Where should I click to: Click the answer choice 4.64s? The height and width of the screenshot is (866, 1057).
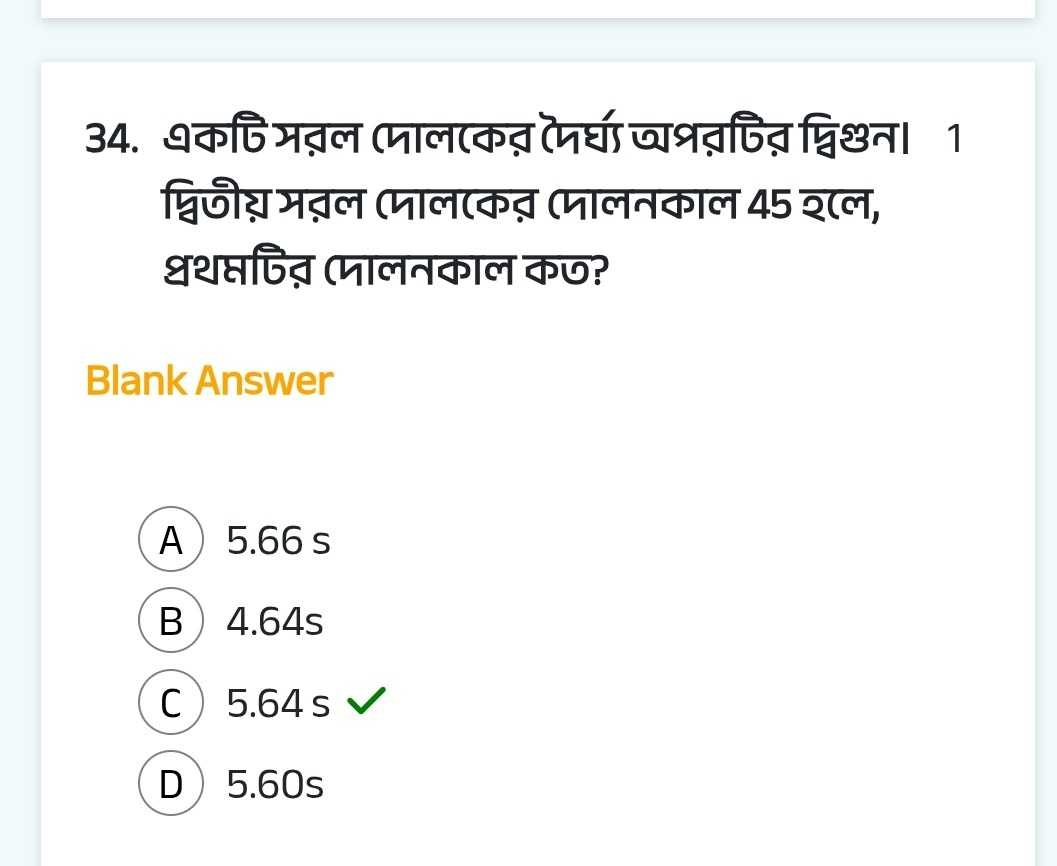[x=274, y=621]
